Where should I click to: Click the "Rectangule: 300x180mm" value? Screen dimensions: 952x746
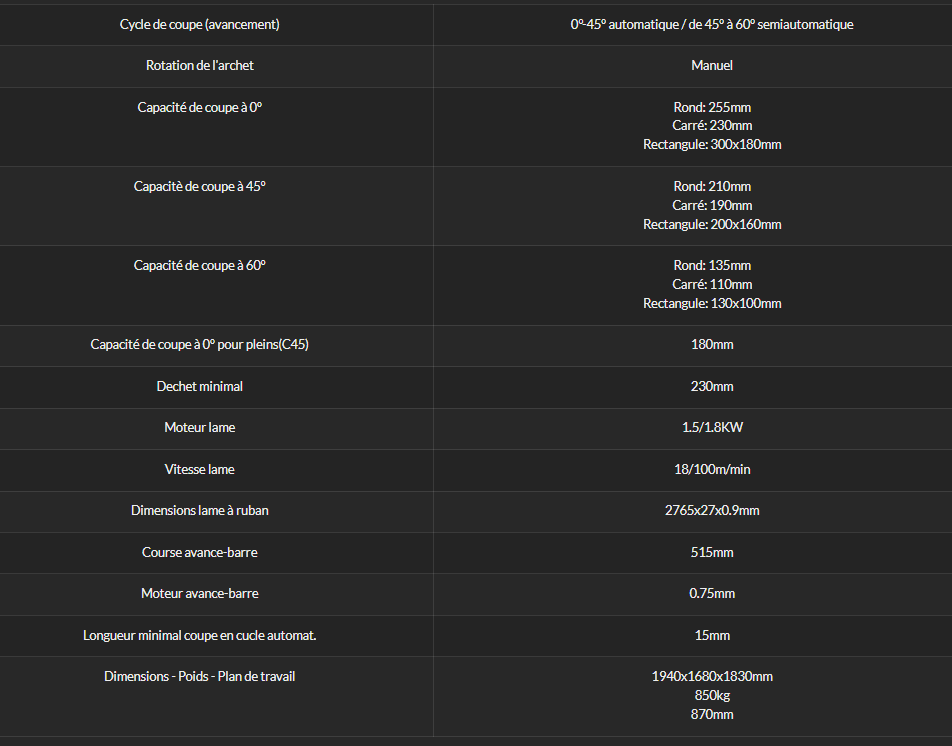pos(712,144)
